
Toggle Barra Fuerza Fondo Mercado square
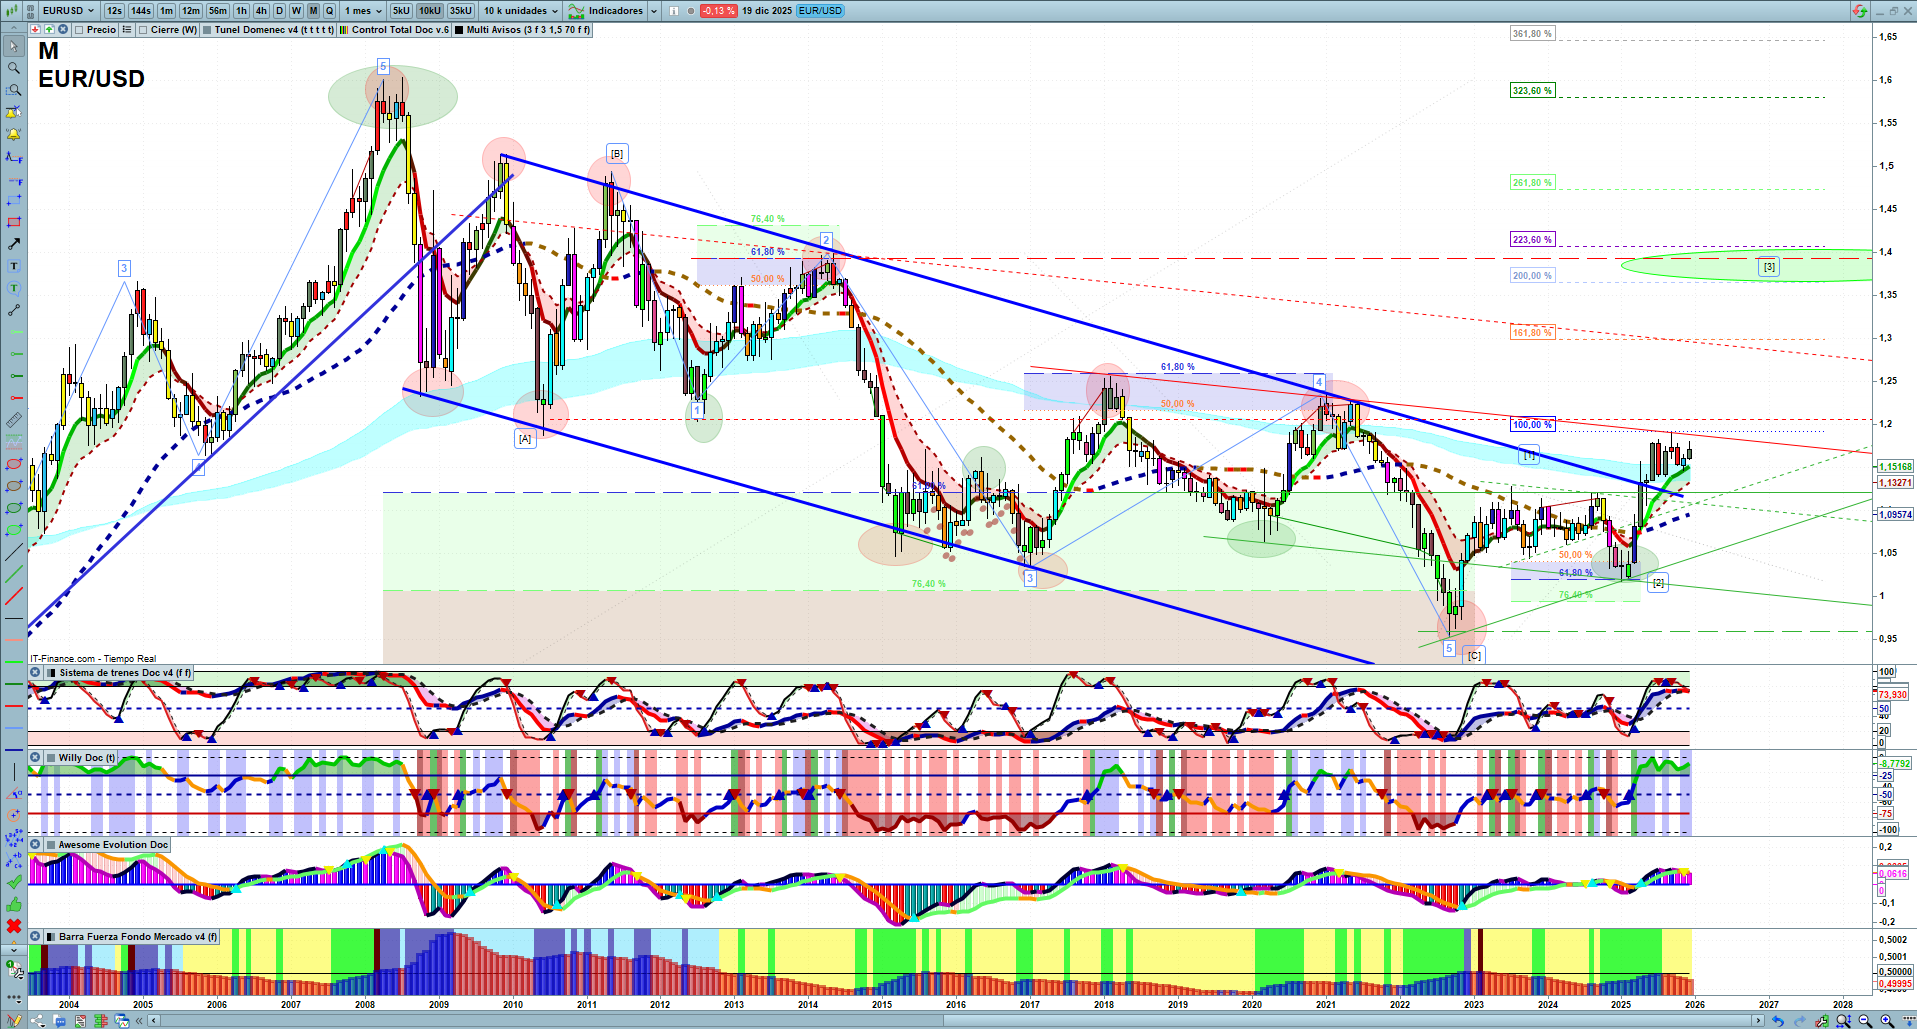(x=51, y=937)
